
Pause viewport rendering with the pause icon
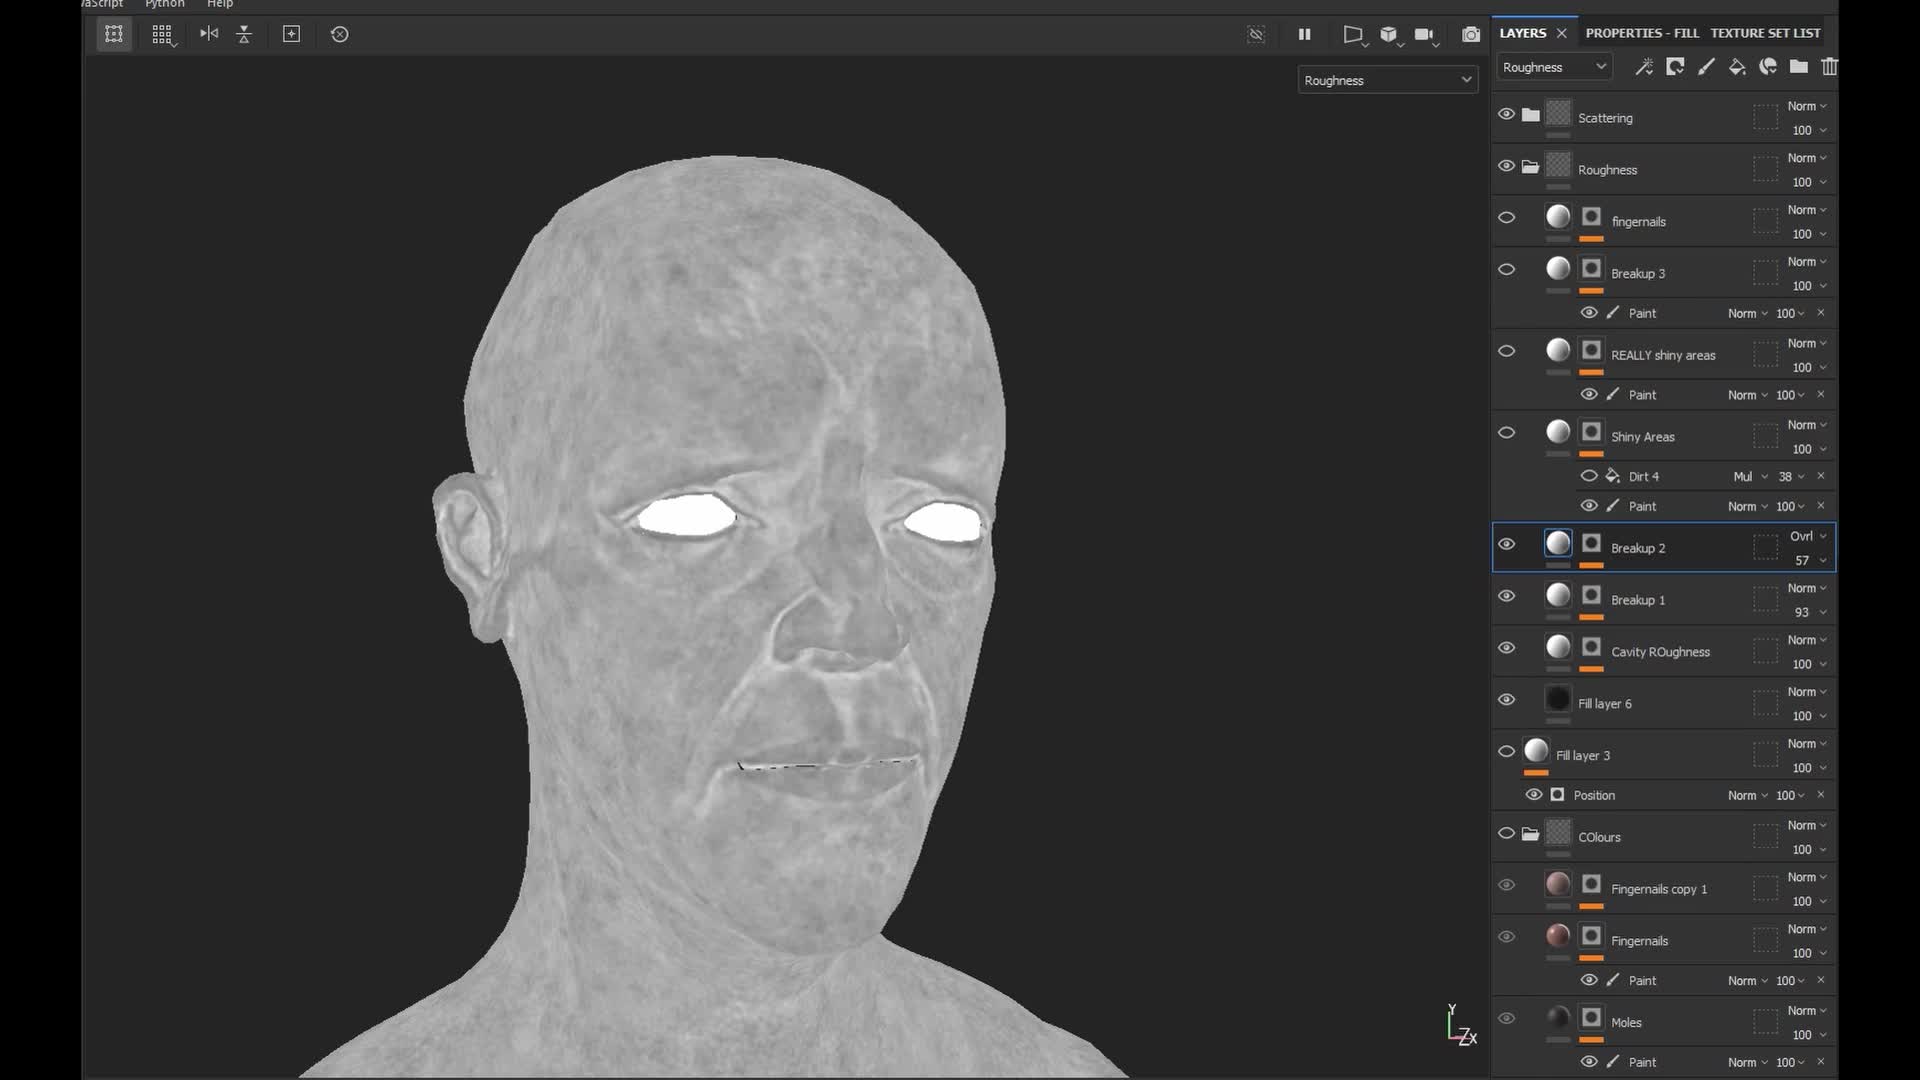point(1304,34)
